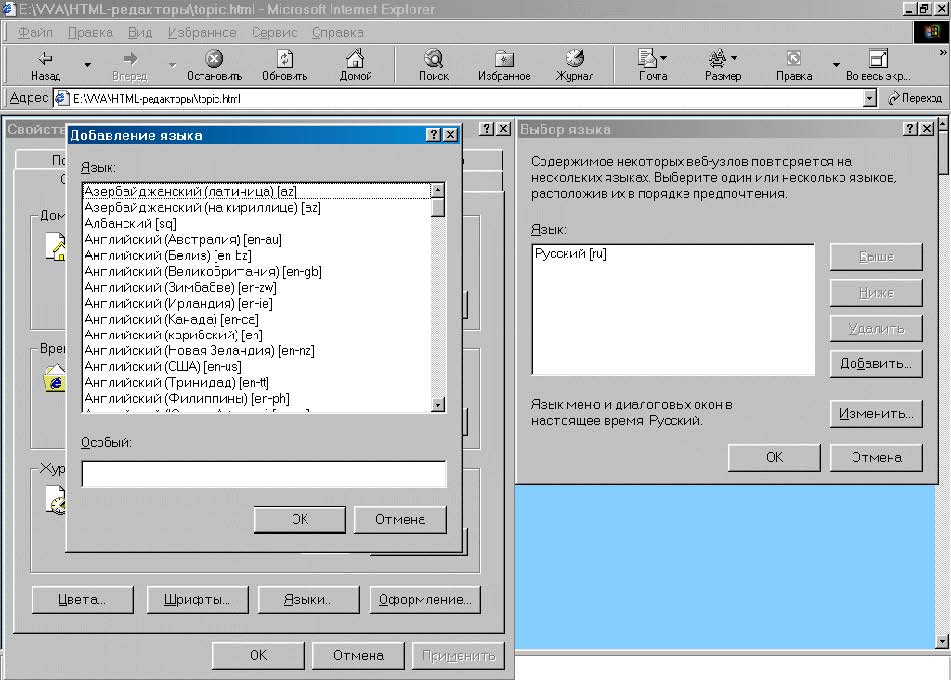Click Изменить... in Выбор языка window
The width and height of the screenshot is (951, 680).
coord(876,413)
